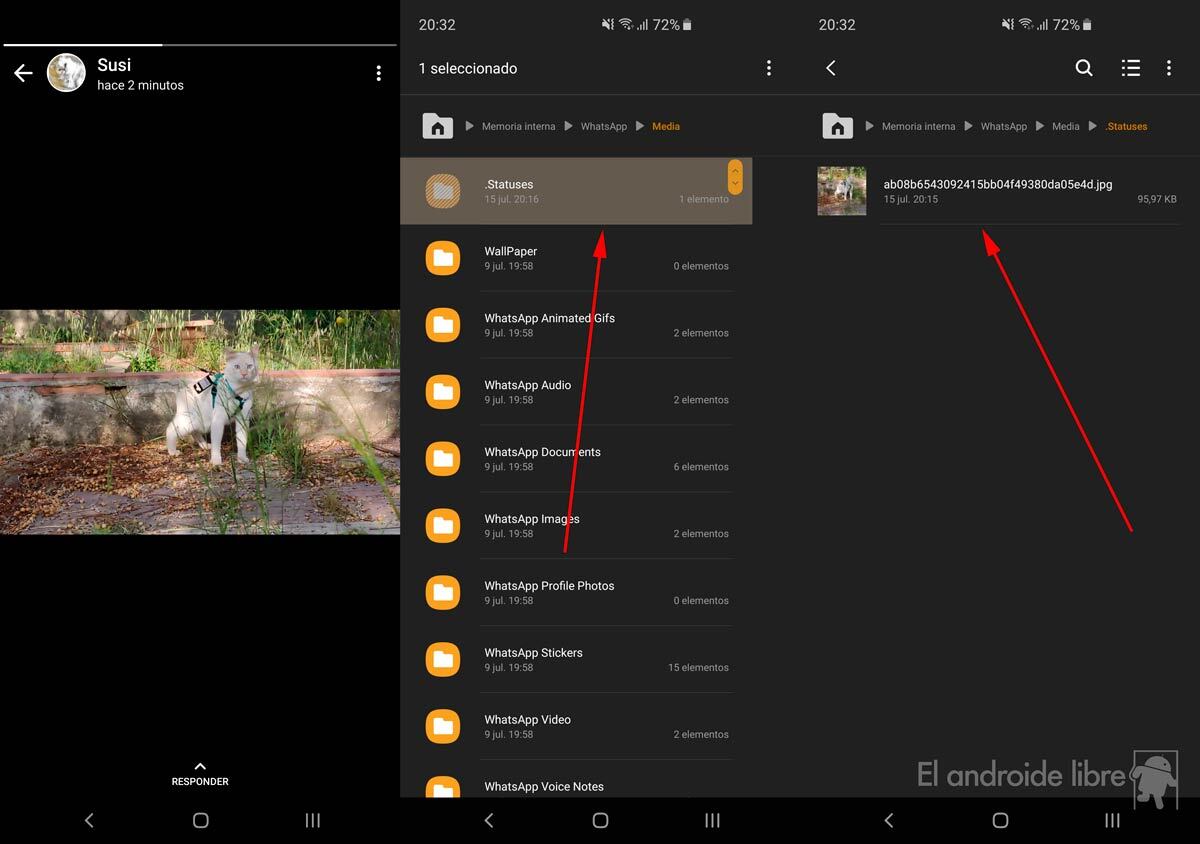Switch list view mode icon
This screenshot has width=1200, height=844.
tap(1130, 68)
